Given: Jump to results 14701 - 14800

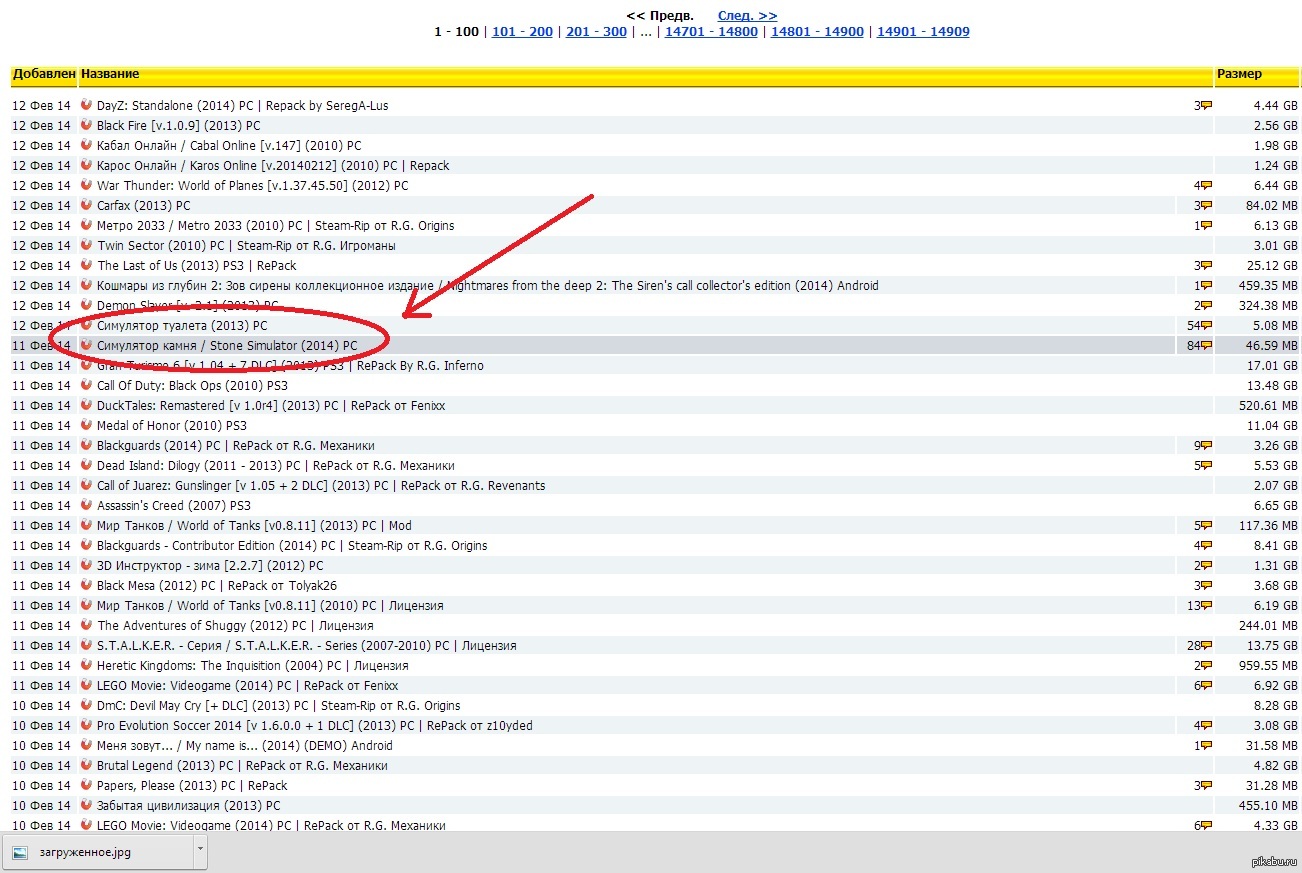Looking at the screenshot, I should pyautogui.click(x=711, y=31).
